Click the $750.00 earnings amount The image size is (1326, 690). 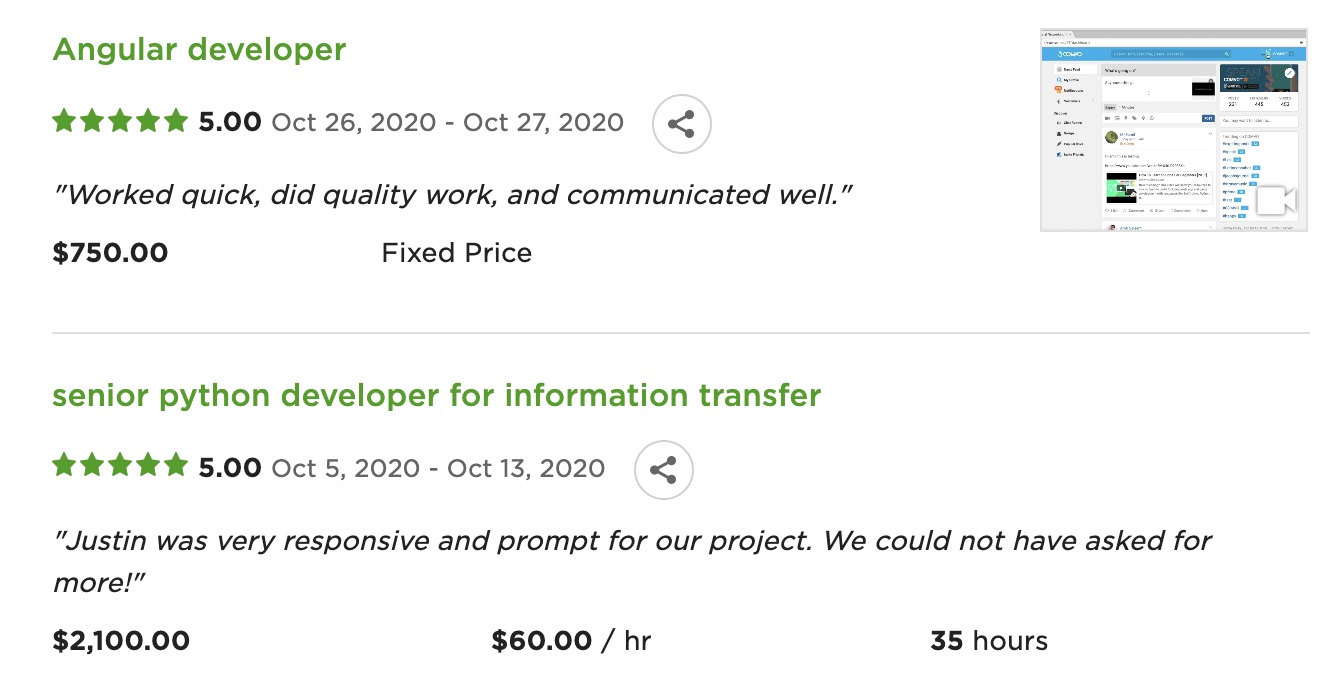[110, 253]
